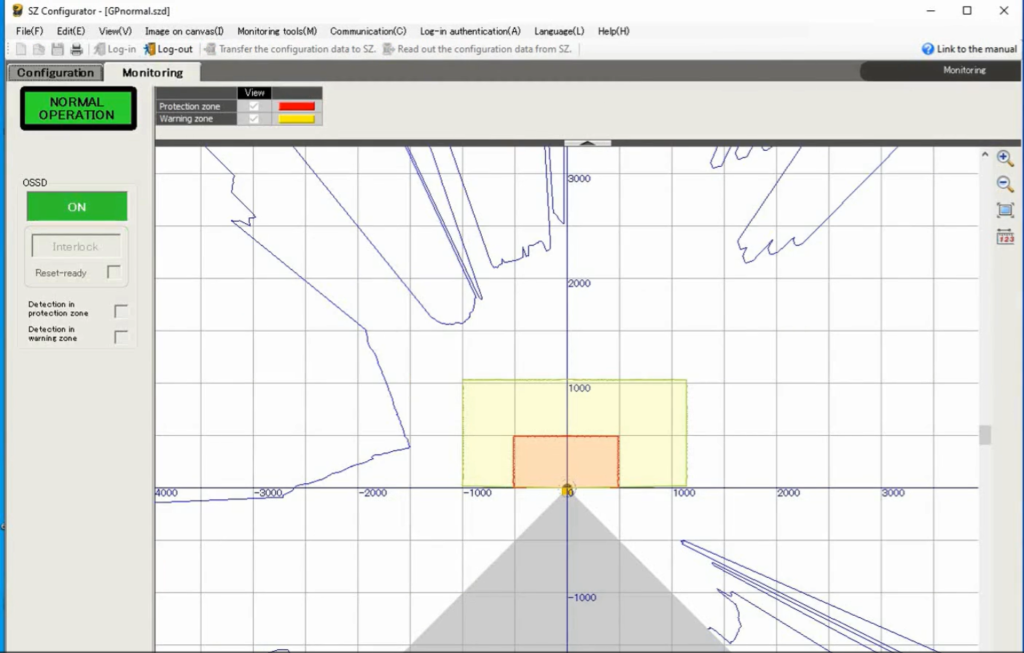Collapse the zone view panel with top arrow
Screen dimensions: 1024x653
[x=587, y=143]
